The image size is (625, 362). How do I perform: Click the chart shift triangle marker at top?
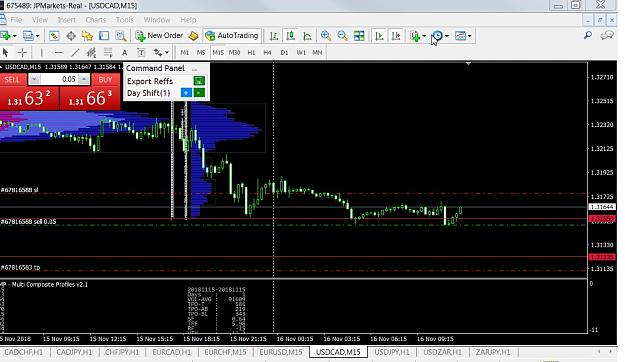click(x=468, y=63)
